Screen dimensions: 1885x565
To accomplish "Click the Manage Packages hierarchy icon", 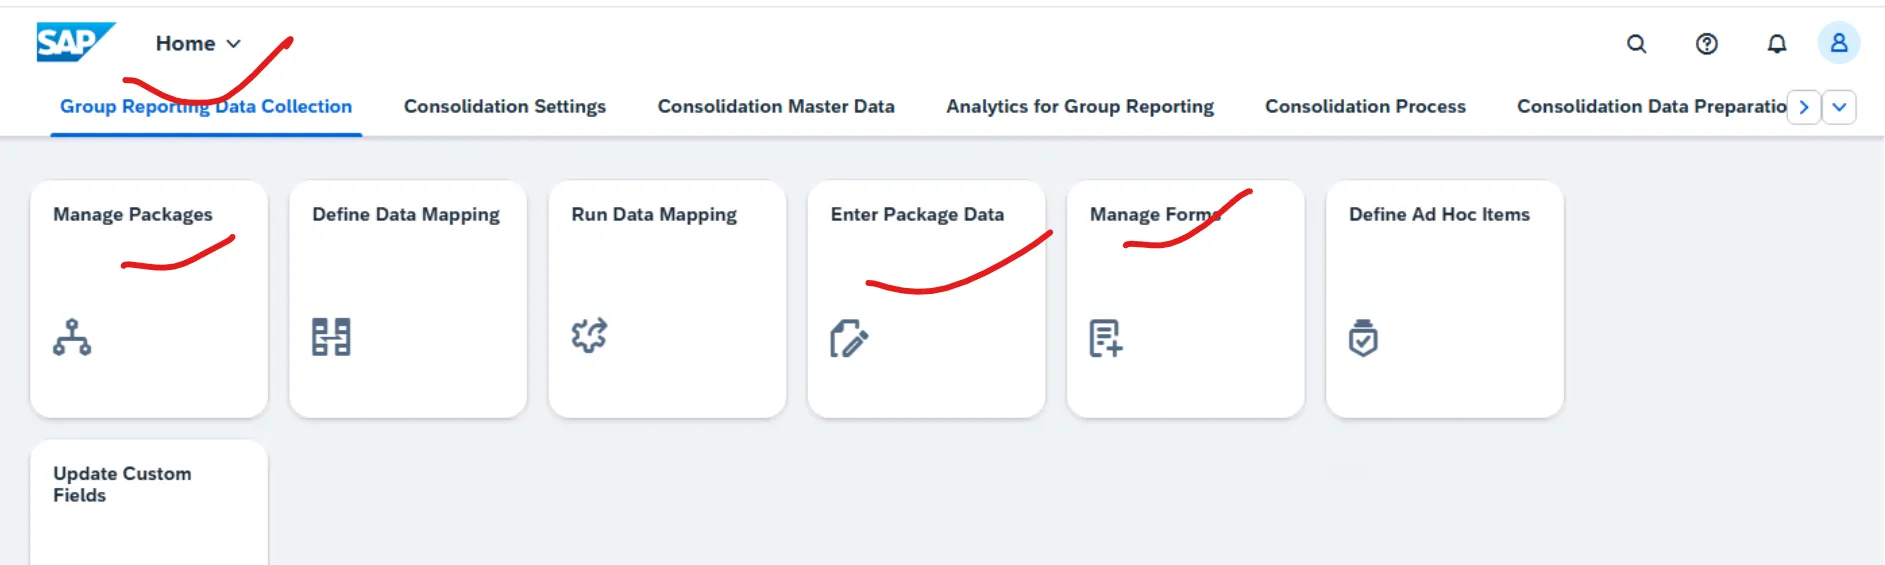I will (x=72, y=337).
